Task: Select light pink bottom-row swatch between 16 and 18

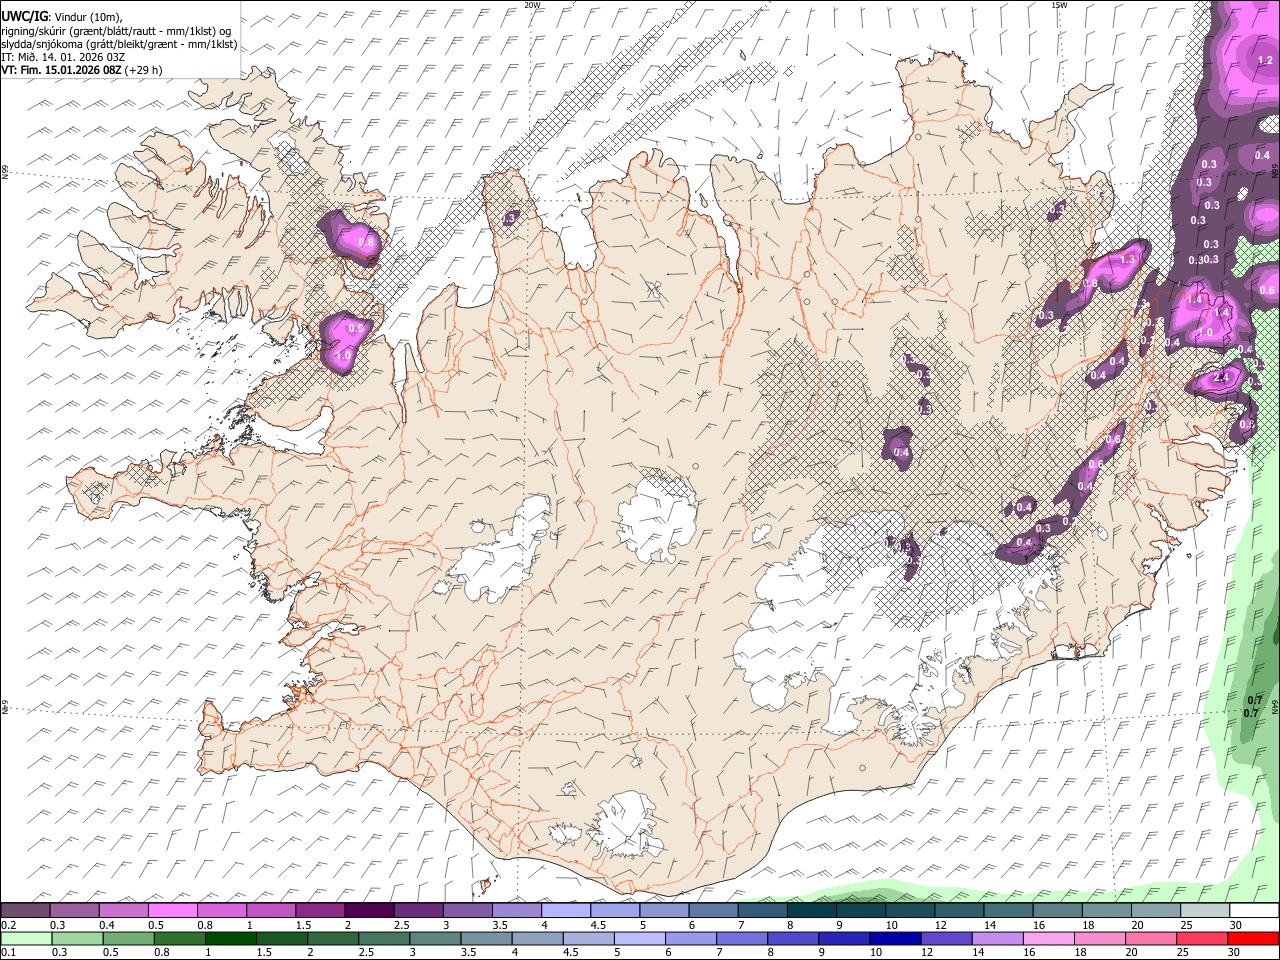Action: click(x=1047, y=938)
